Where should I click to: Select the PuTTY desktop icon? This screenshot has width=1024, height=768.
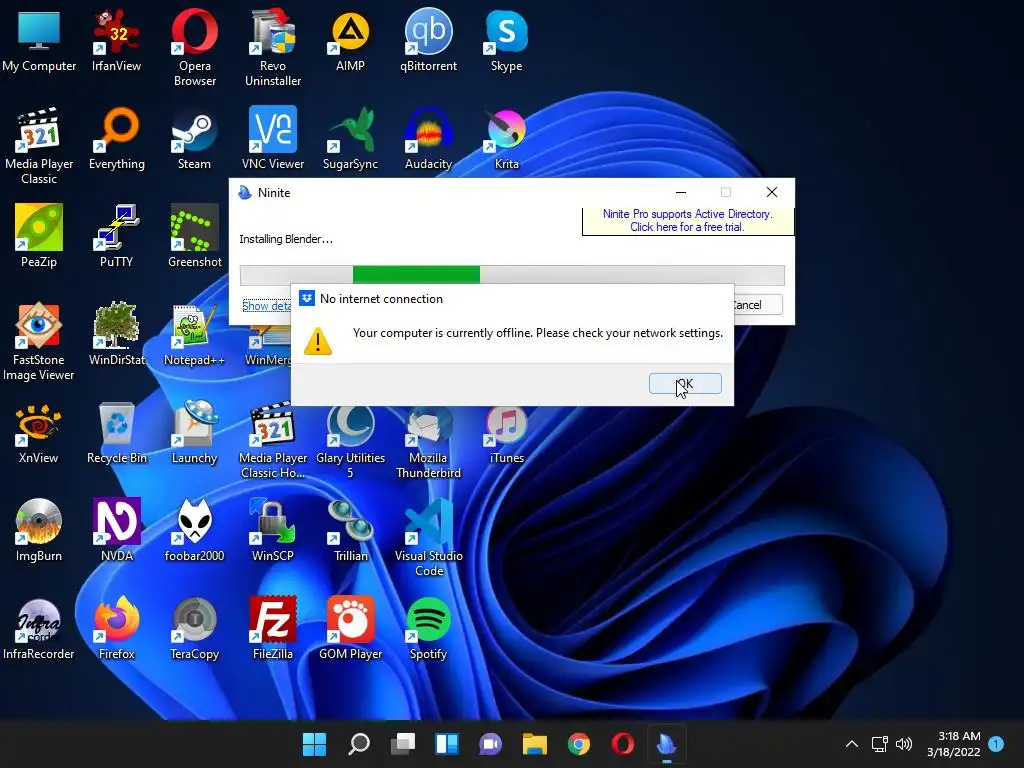[x=116, y=236]
